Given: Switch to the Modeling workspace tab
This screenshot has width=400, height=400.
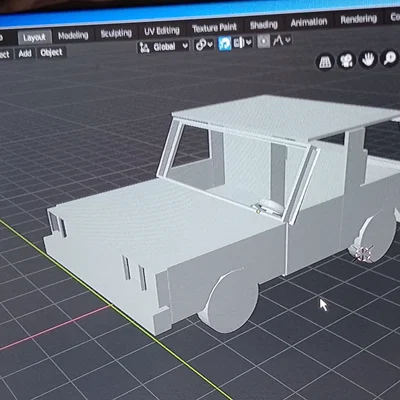Looking at the screenshot, I should click(73, 36).
